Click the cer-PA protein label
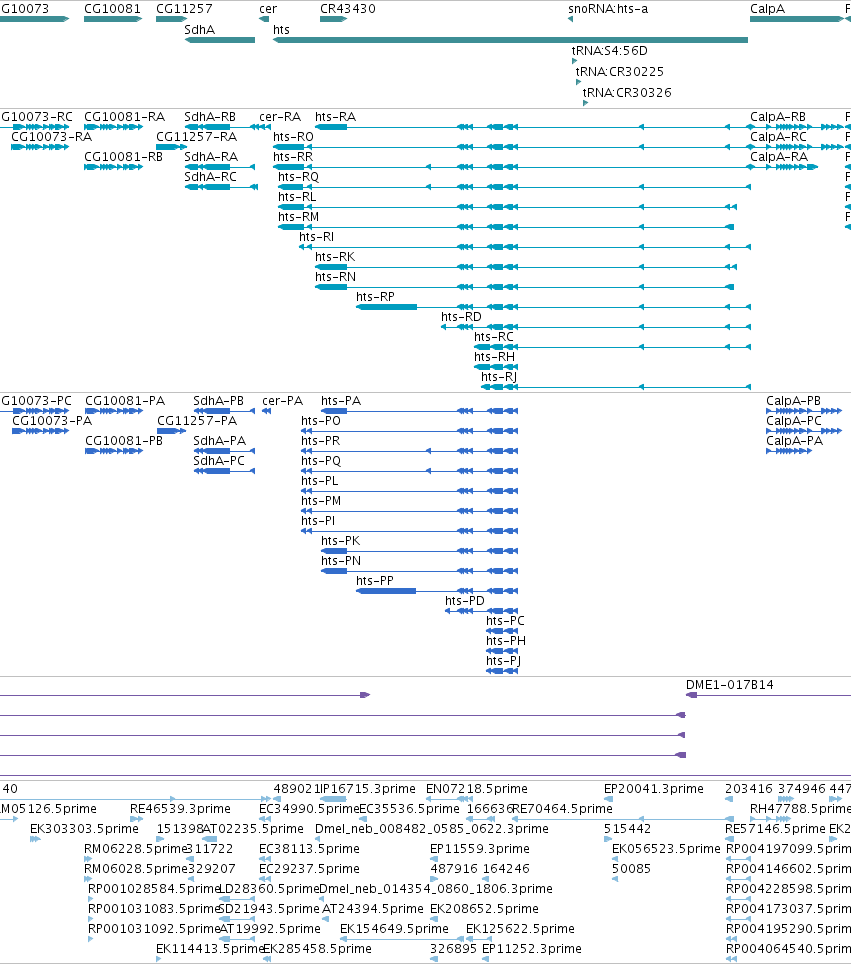Image resolution: width=851 pixels, height=964 pixels. pyautogui.click(x=282, y=401)
